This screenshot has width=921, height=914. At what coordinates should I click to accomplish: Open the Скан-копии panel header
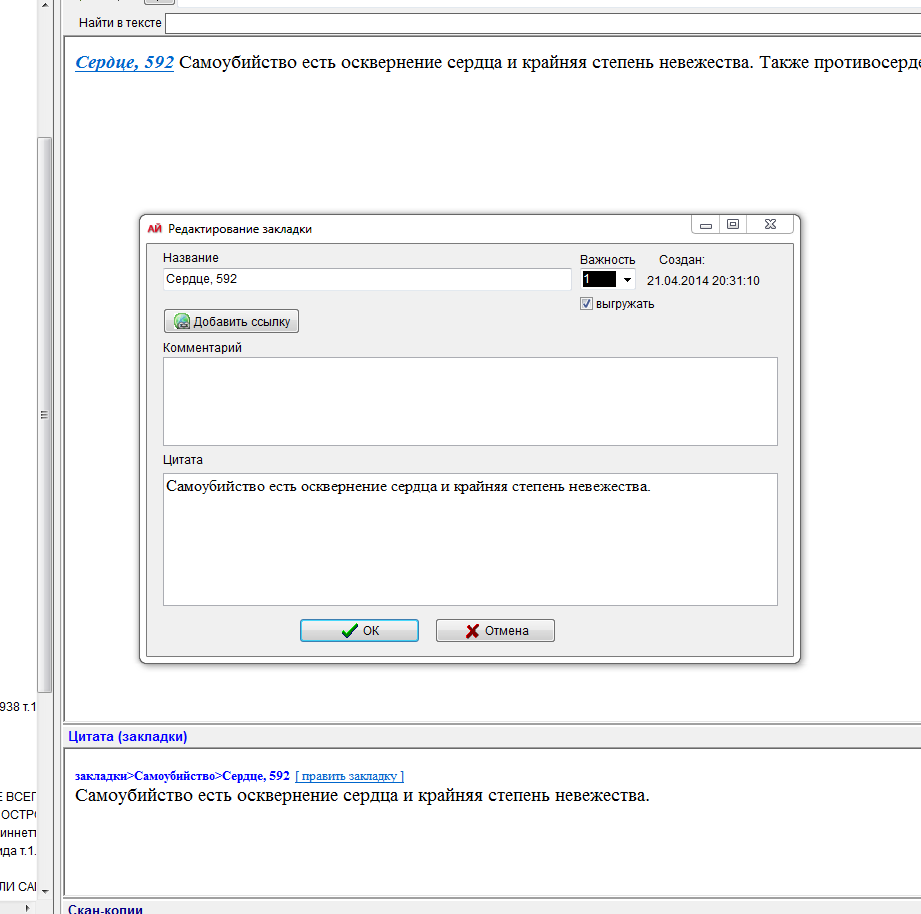pos(105,909)
